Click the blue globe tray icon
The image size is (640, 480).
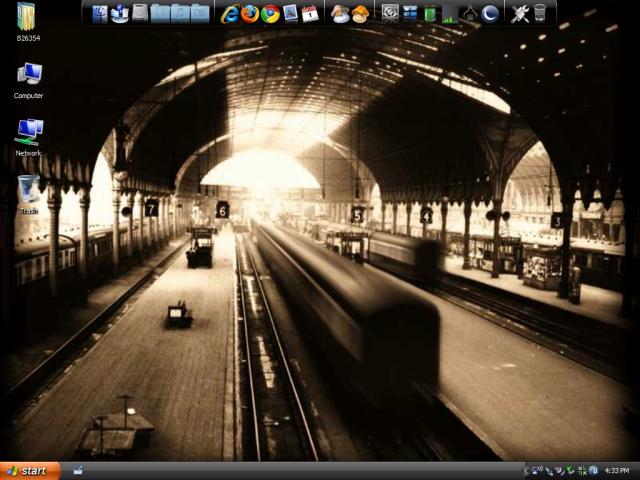click(594, 471)
